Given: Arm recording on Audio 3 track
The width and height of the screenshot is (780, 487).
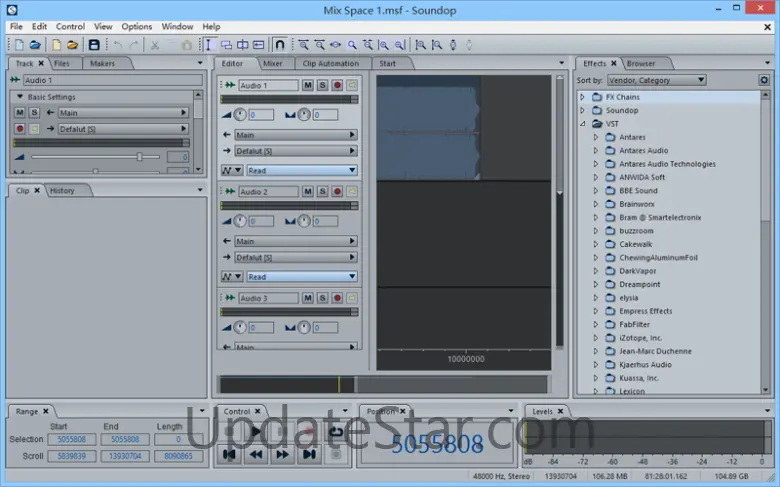Looking at the screenshot, I should coord(337,299).
